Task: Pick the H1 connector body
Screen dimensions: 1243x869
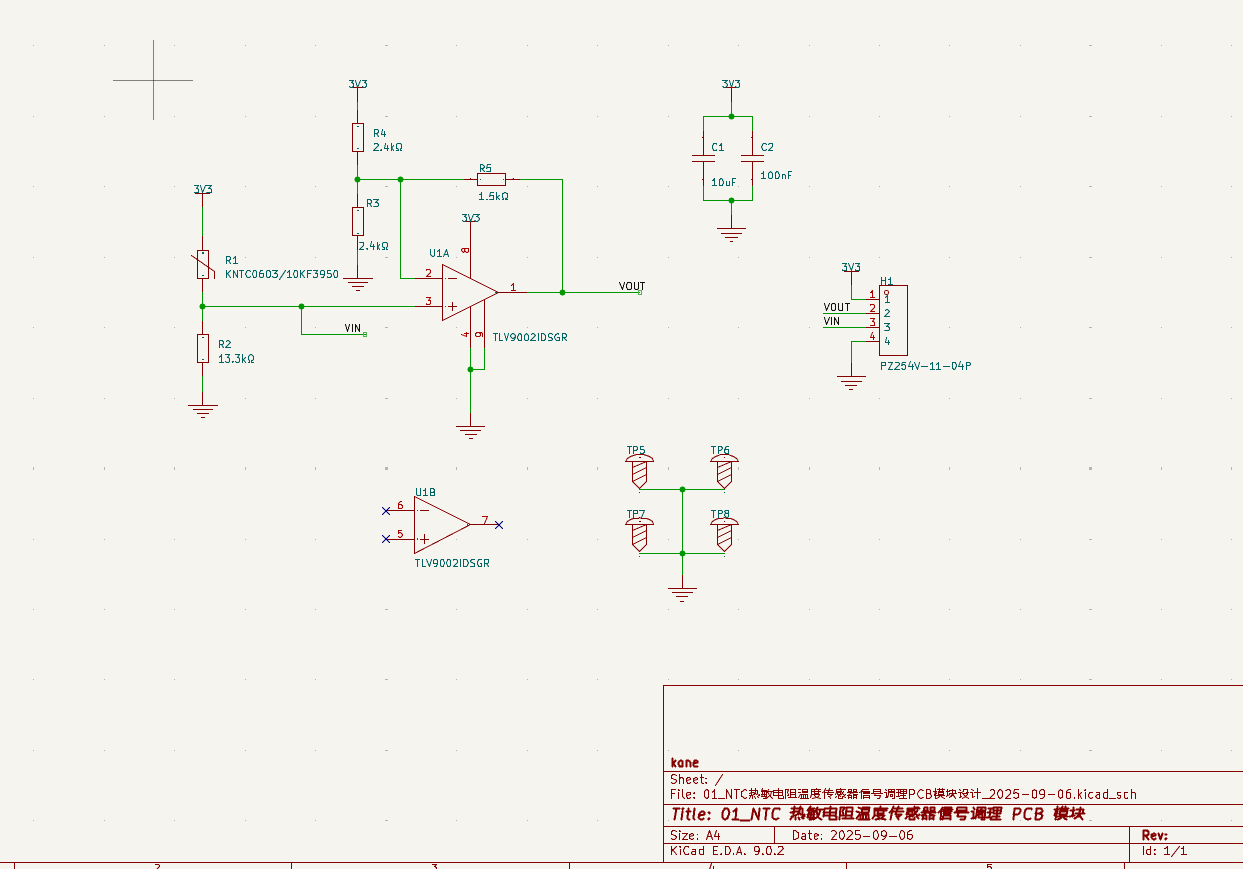Action: pyautogui.click(x=894, y=320)
